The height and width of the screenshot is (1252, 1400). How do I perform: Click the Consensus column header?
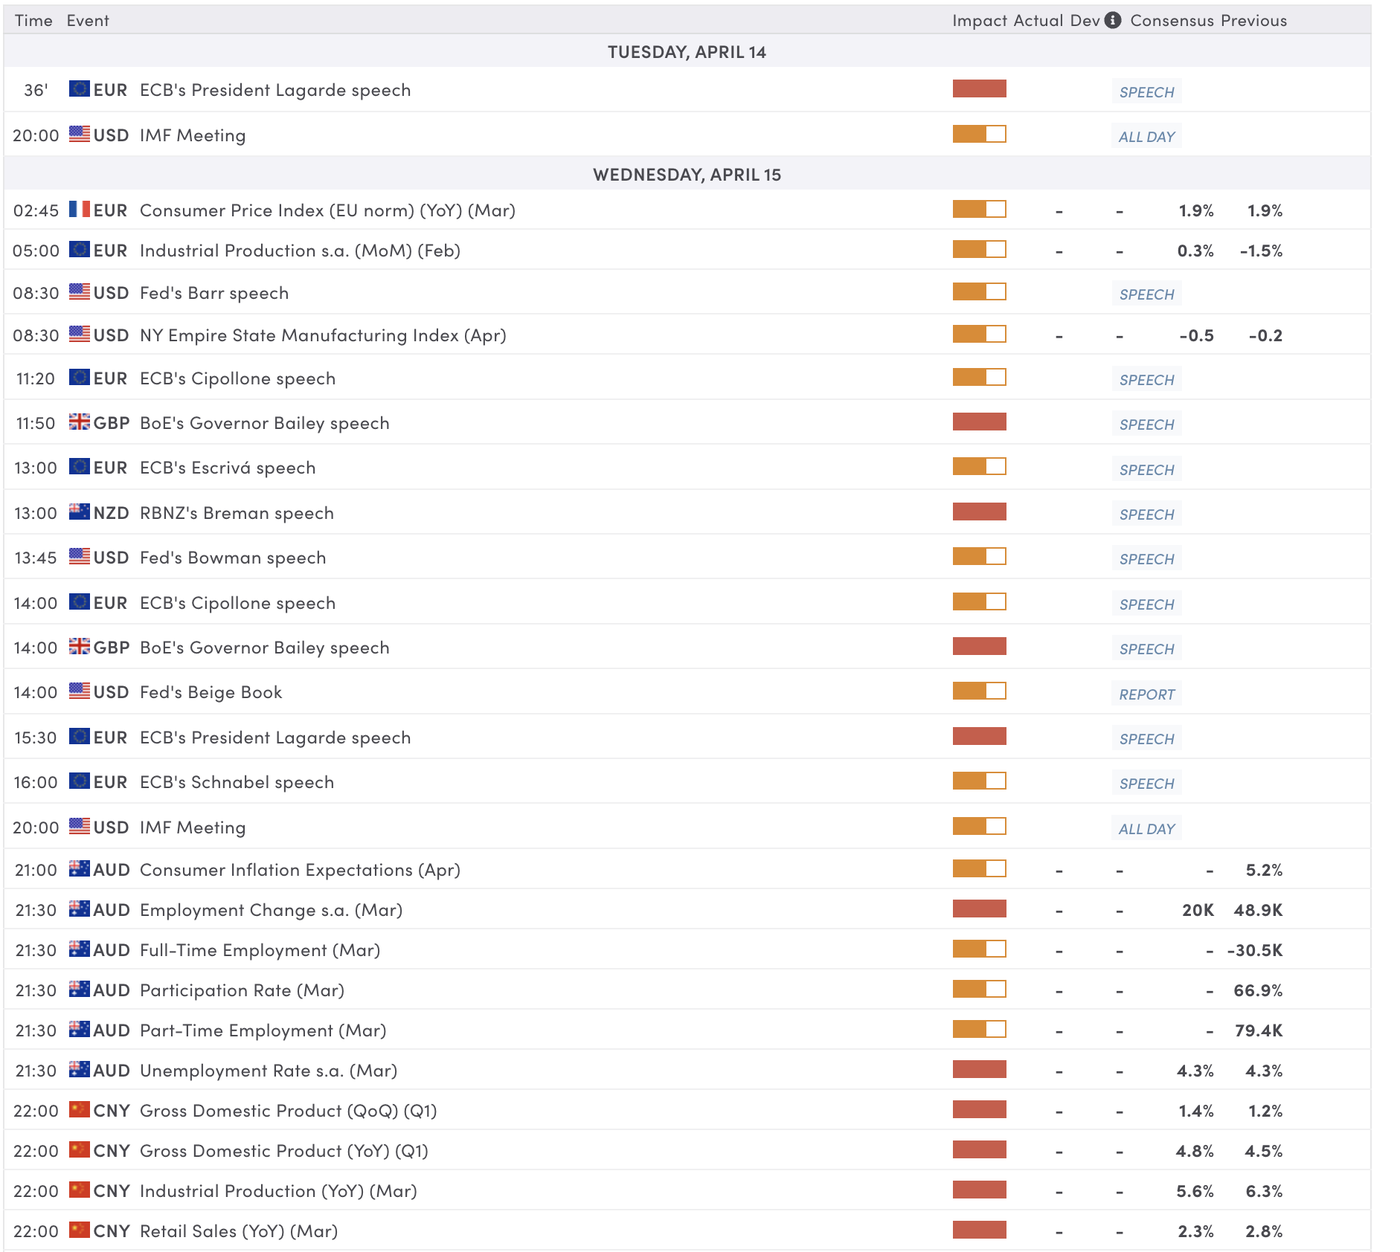[1172, 20]
